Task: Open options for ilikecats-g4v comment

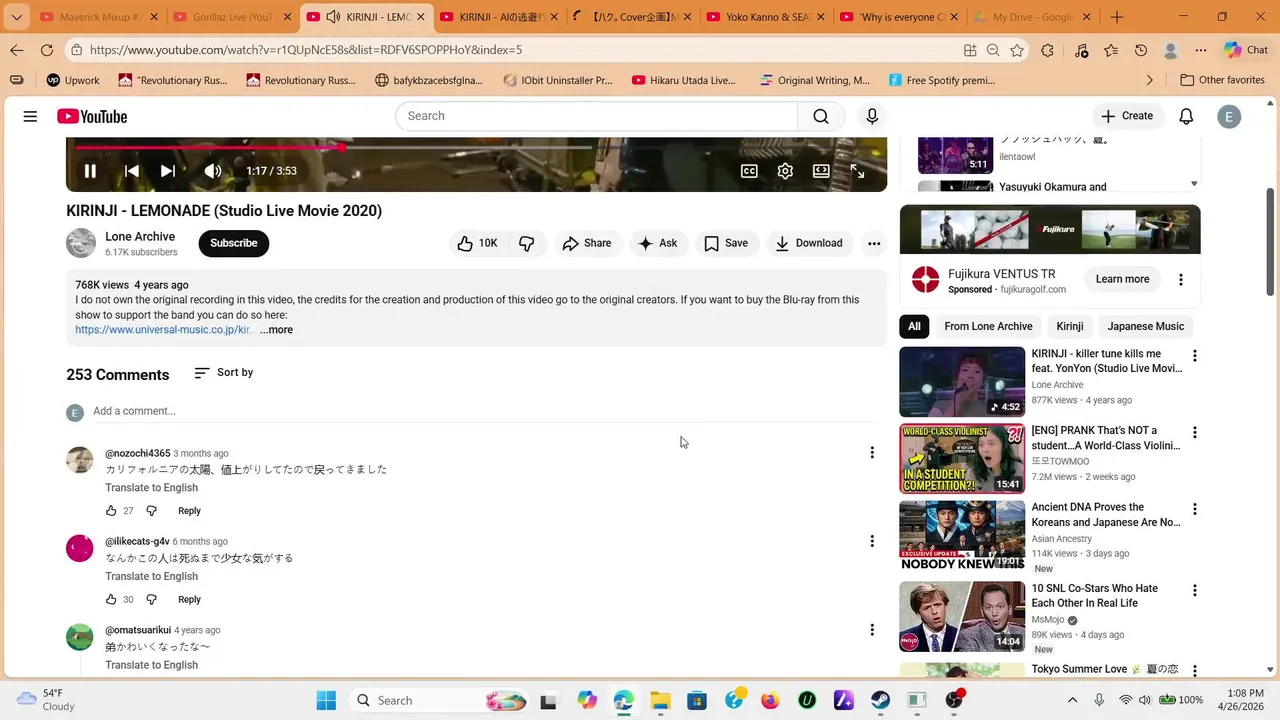Action: click(x=872, y=541)
